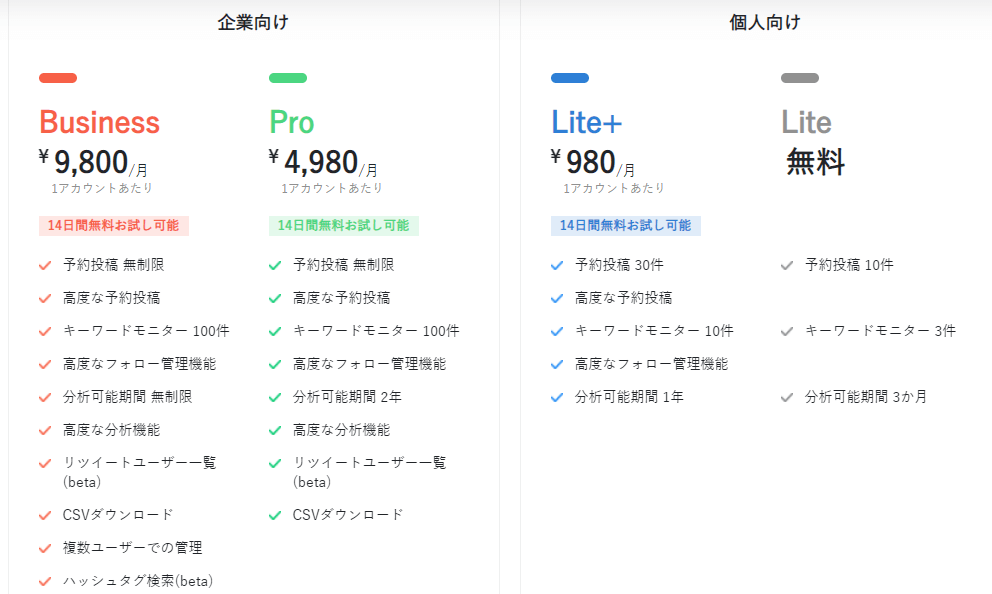The height and width of the screenshot is (594, 992).
Task: Click the red pill bar above Business
Action: click(x=58, y=78)
